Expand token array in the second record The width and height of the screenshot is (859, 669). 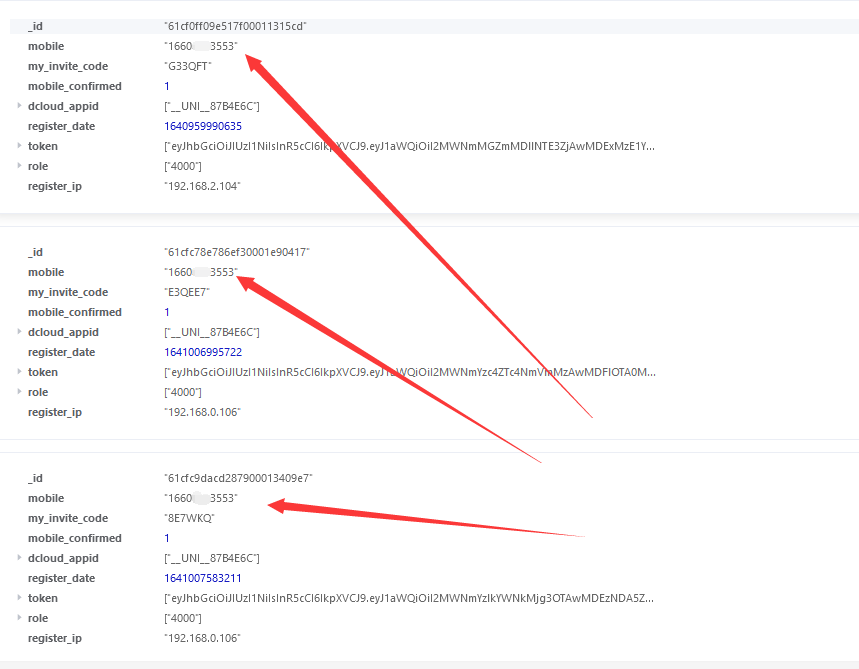[x=19, y=372]
